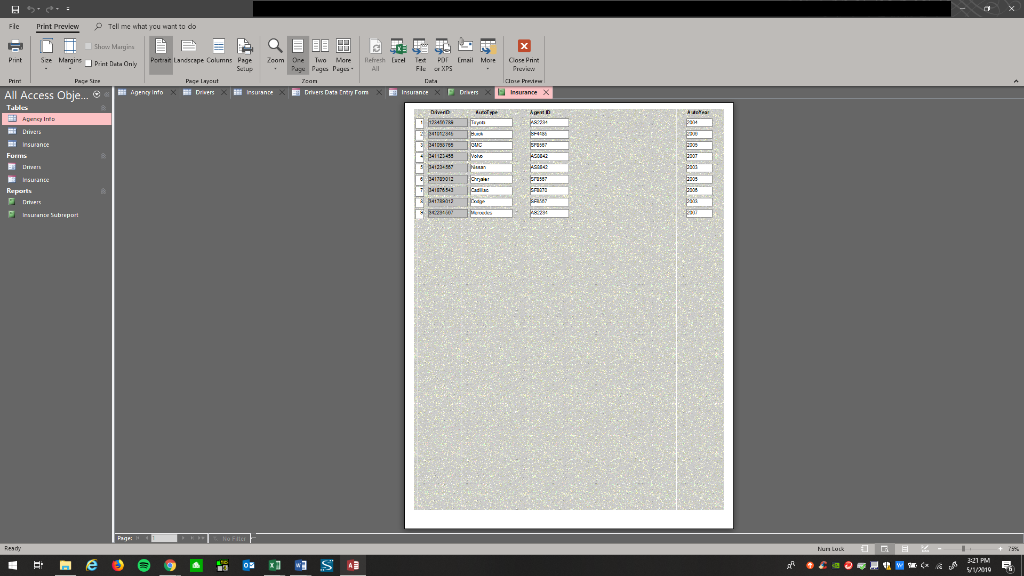Collapse the Forms group
1024x576 pixels.
pyautogui.click(x=103, y=156)
